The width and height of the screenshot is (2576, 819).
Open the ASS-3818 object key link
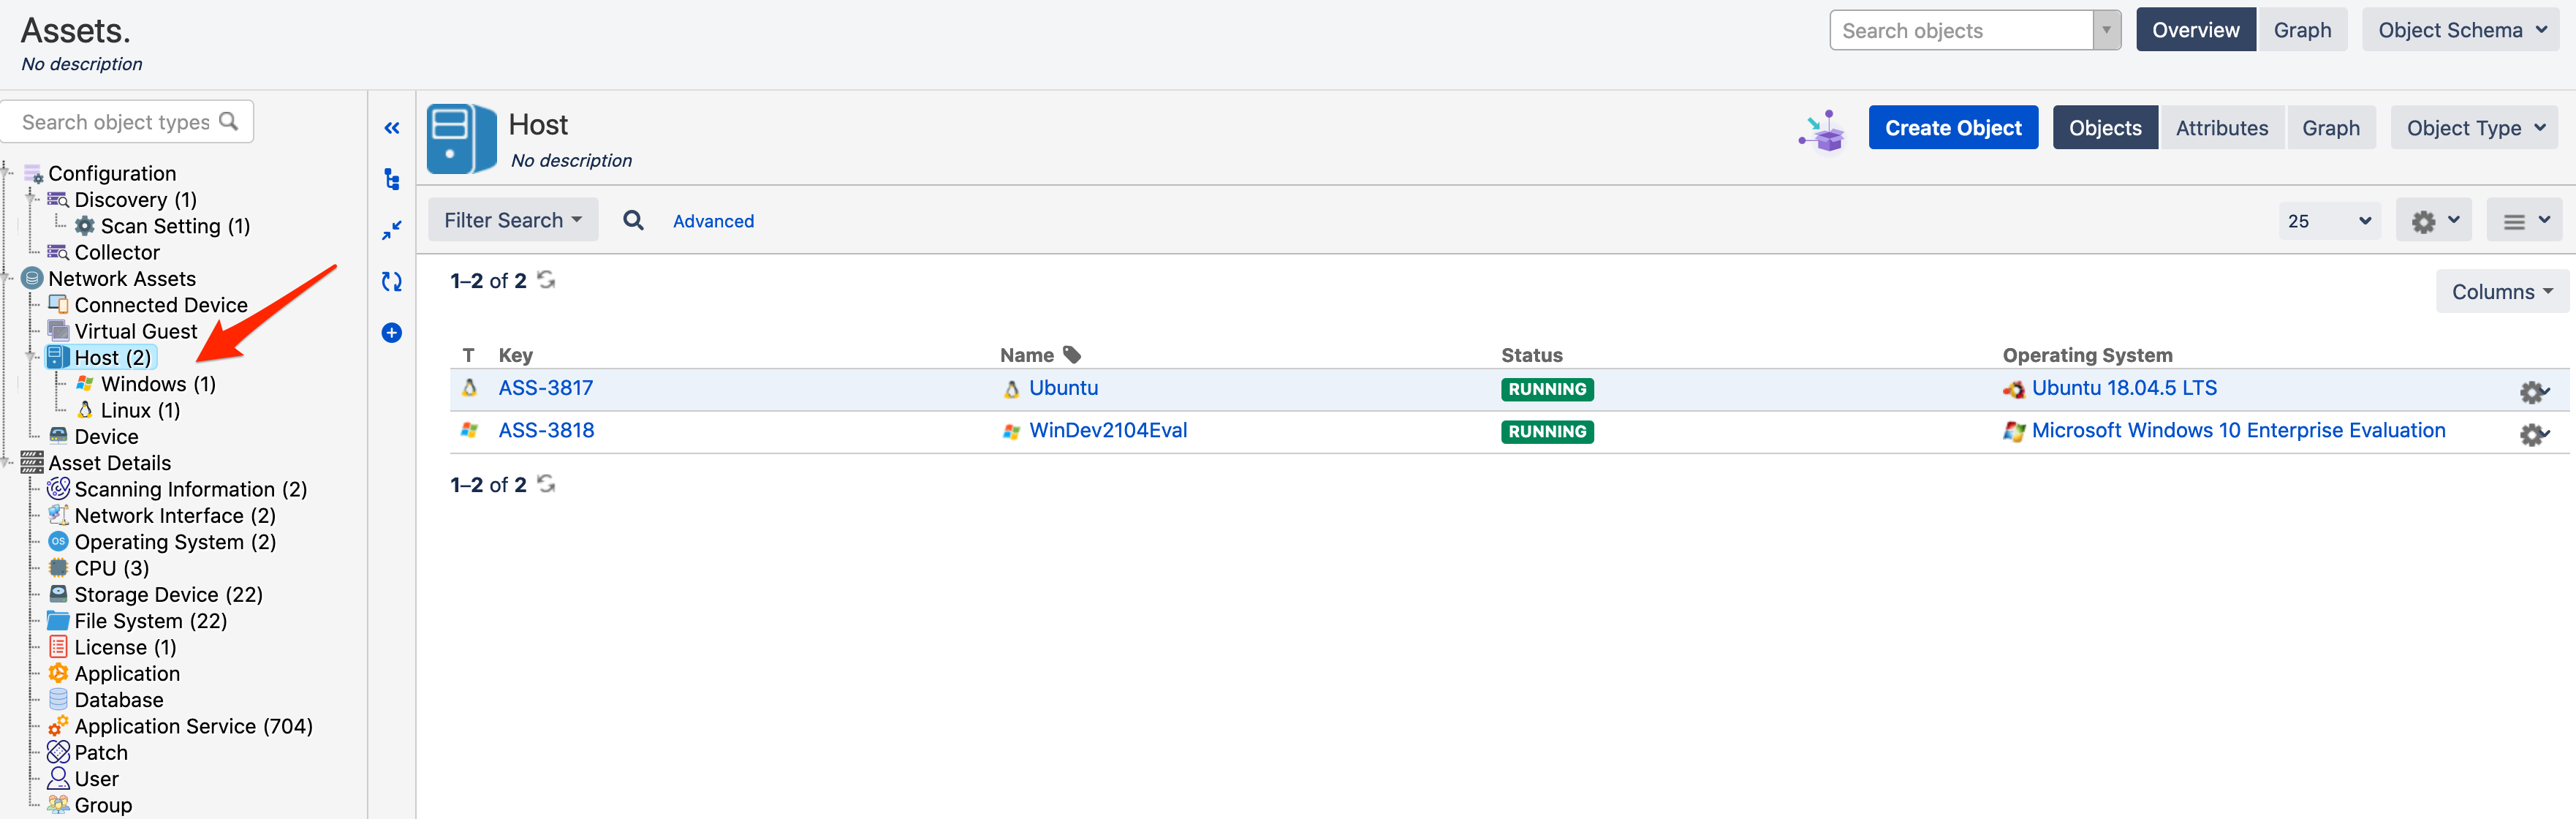click(546, 431)
